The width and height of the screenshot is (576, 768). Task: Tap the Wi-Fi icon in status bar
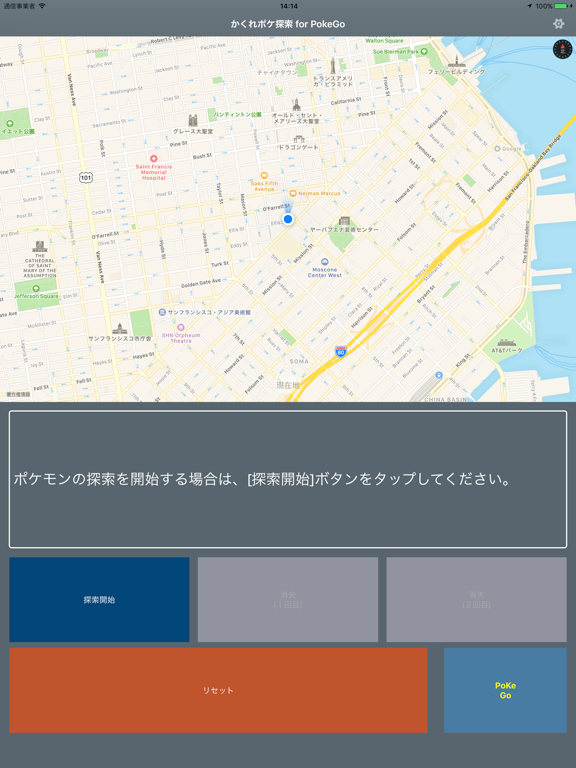click(42, 6)
